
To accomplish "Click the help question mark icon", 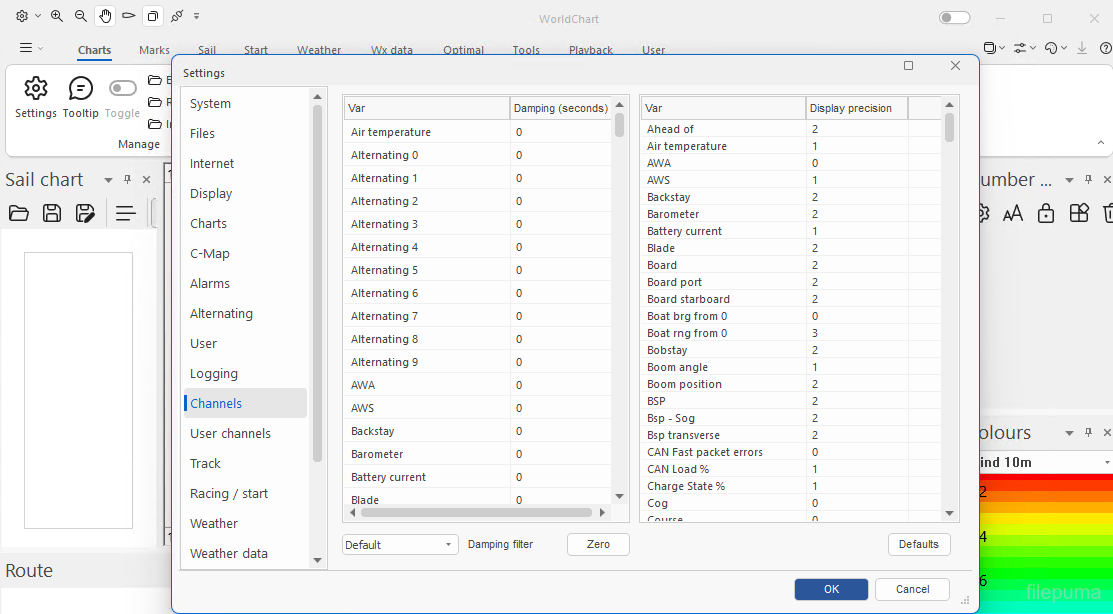I will pyautogui.click(x=1105, y=48).
